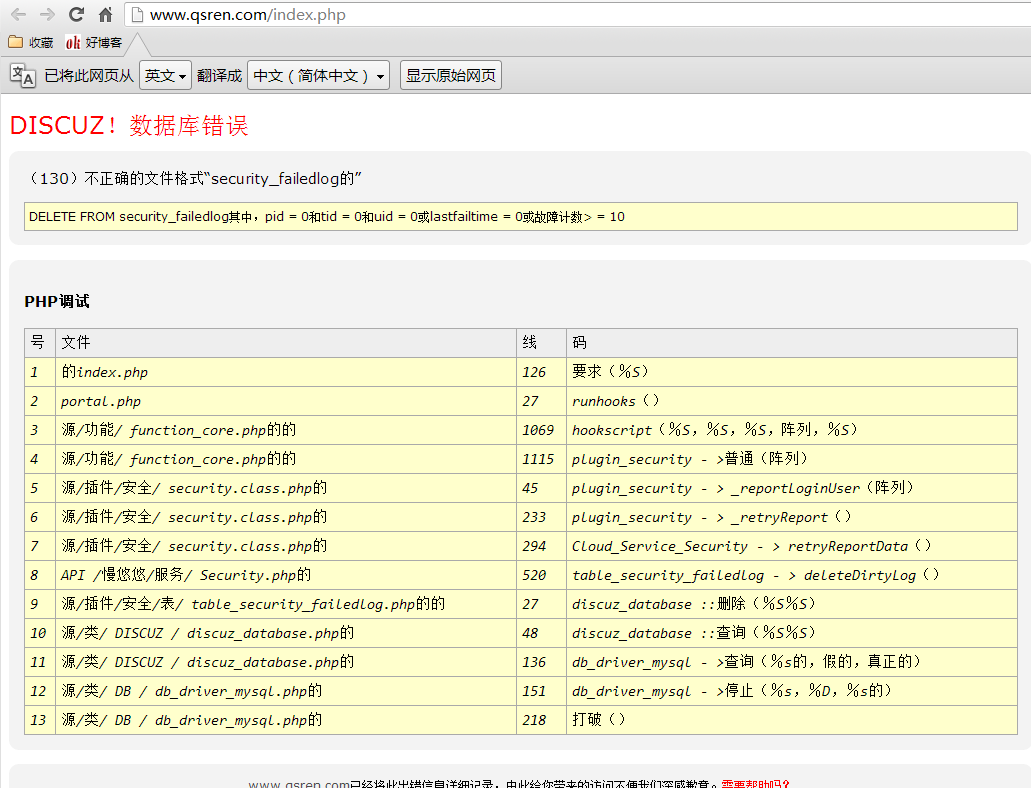Select the table_security_failedlog.php file cell

coord(285,603)
